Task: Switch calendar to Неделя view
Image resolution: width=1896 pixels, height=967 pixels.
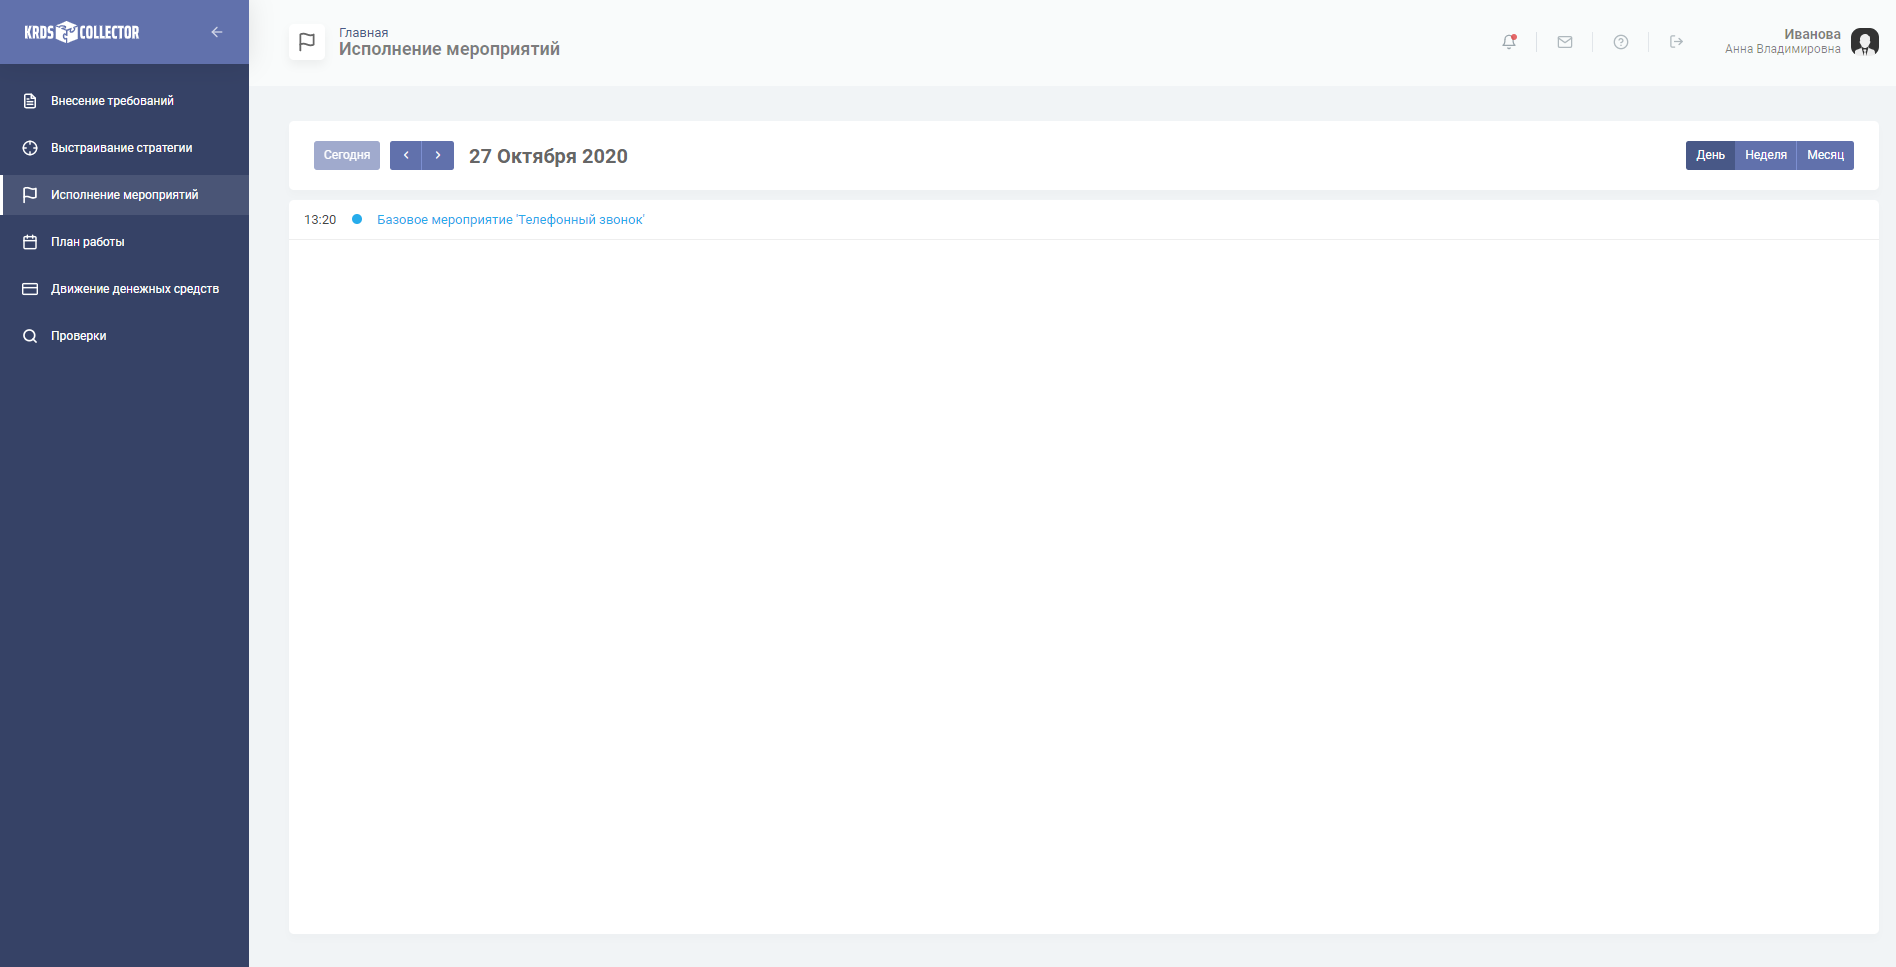Action: pos(1765,155)
